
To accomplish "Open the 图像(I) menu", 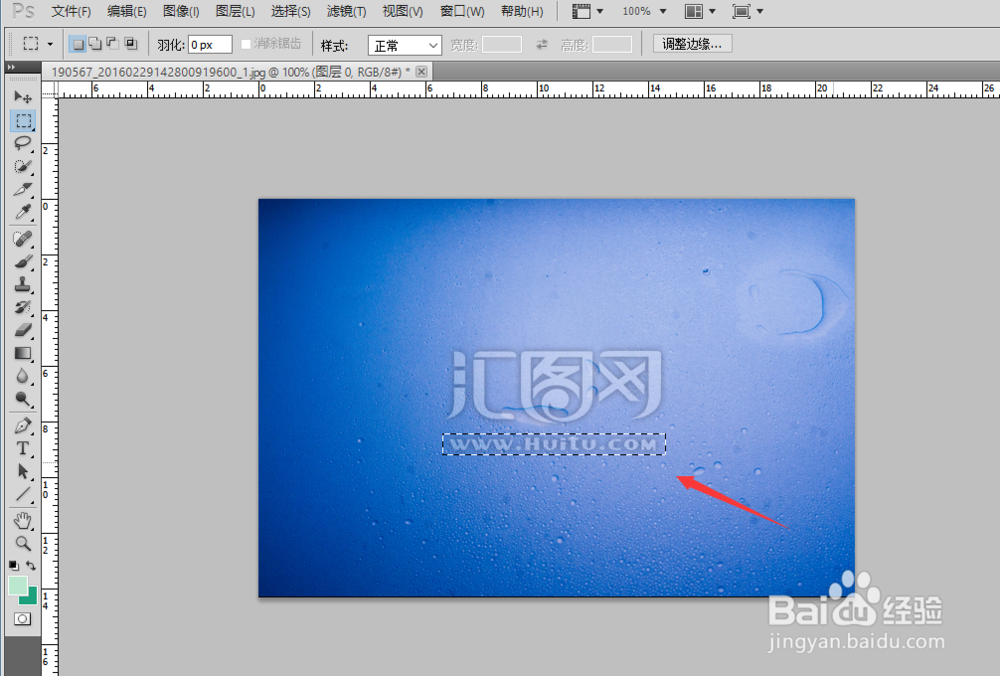I will 181,11.
